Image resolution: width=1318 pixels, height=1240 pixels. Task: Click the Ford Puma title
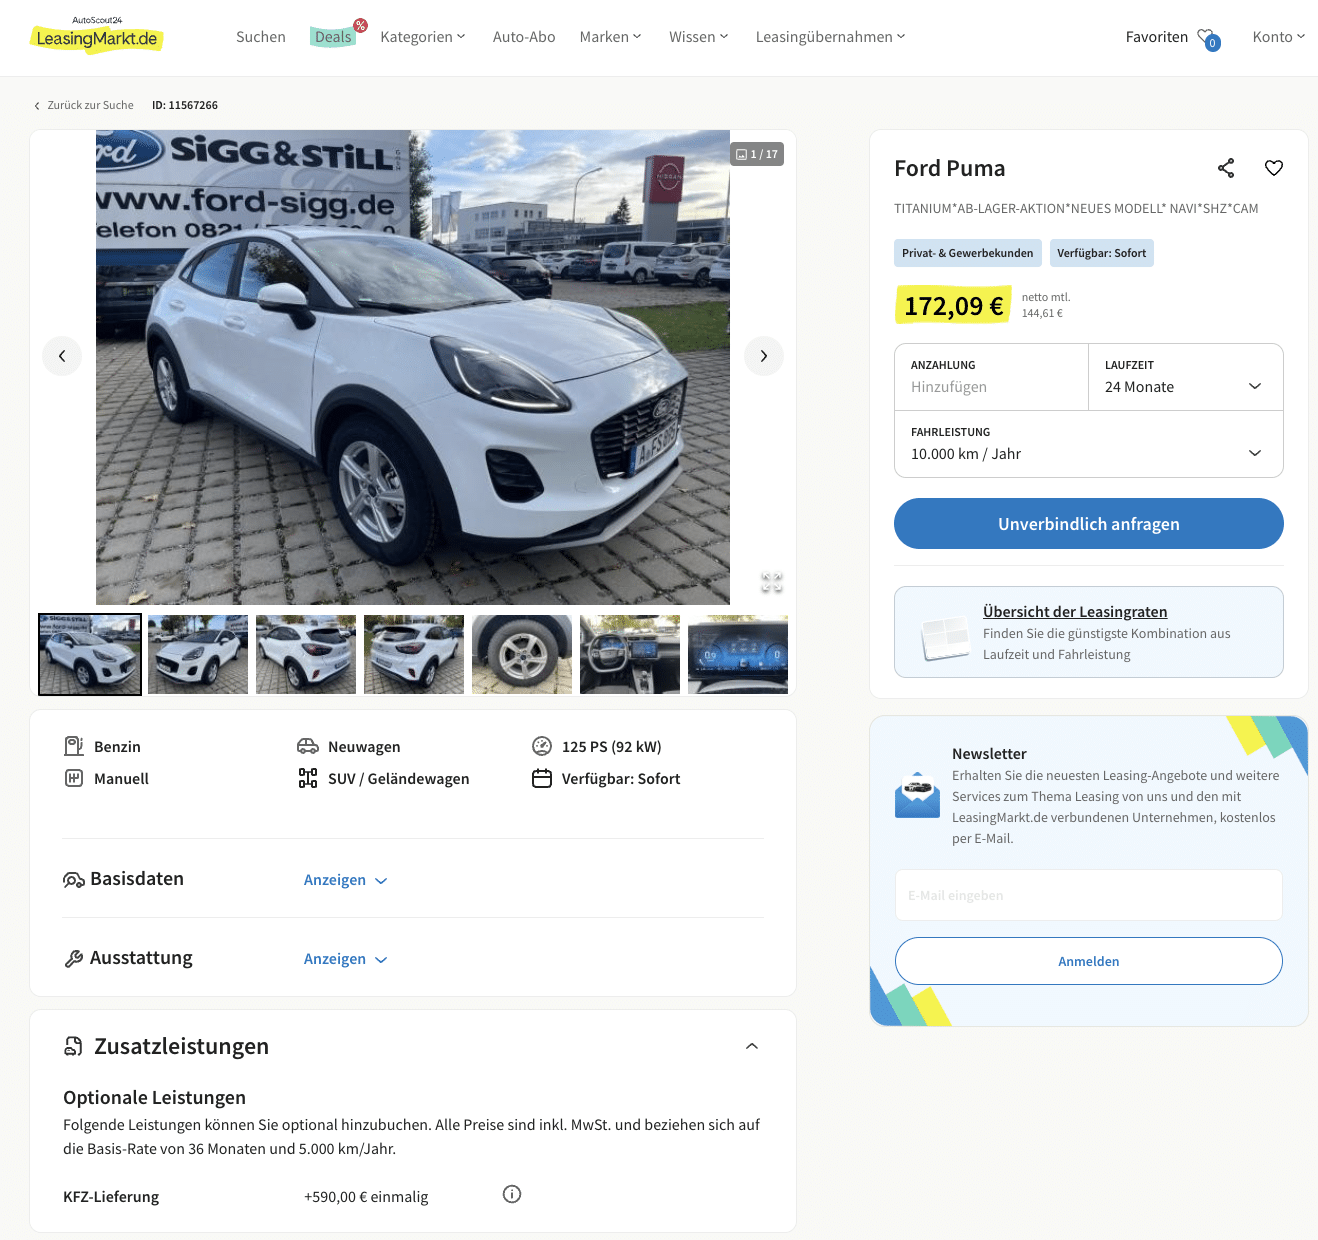click(949, 168)
